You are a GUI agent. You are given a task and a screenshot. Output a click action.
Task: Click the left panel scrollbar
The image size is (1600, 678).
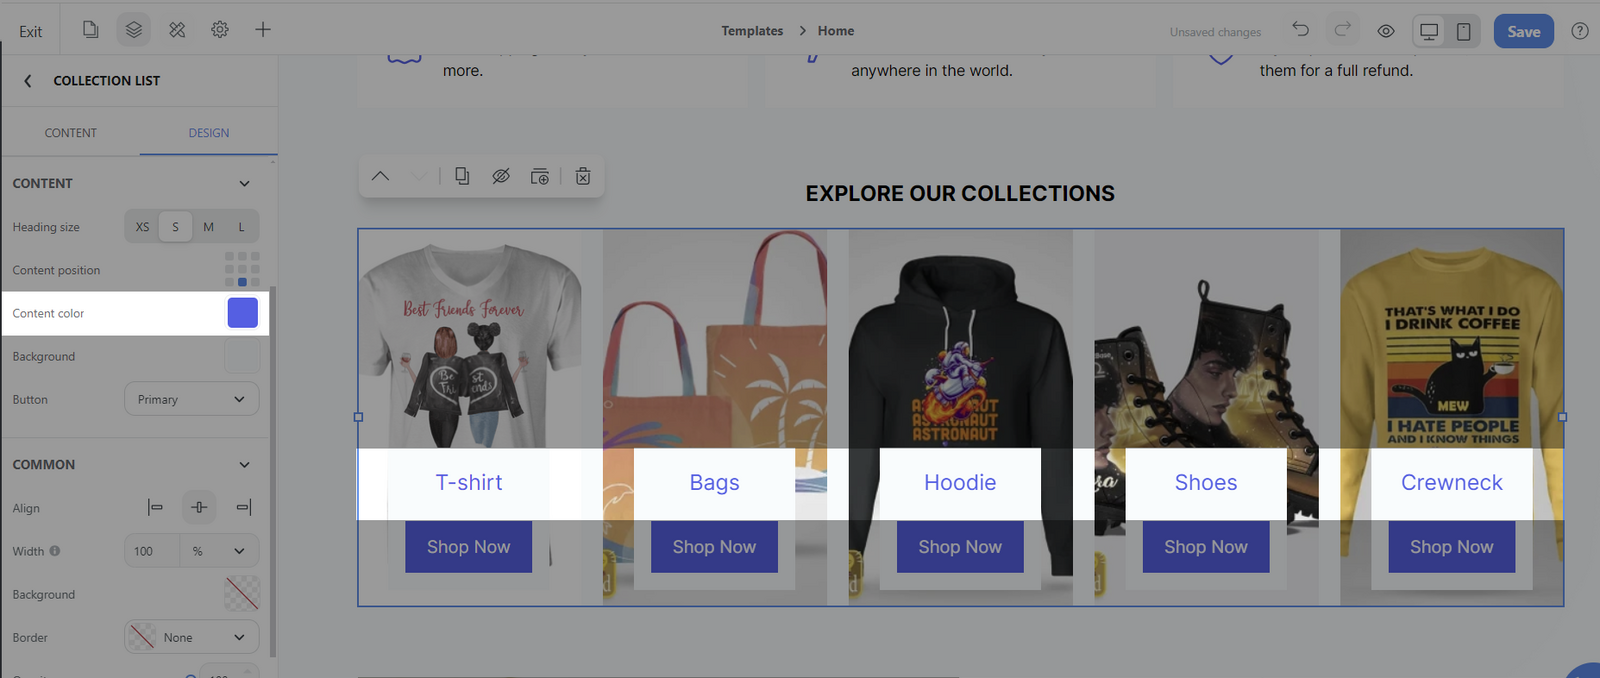(x=273, y=470)
